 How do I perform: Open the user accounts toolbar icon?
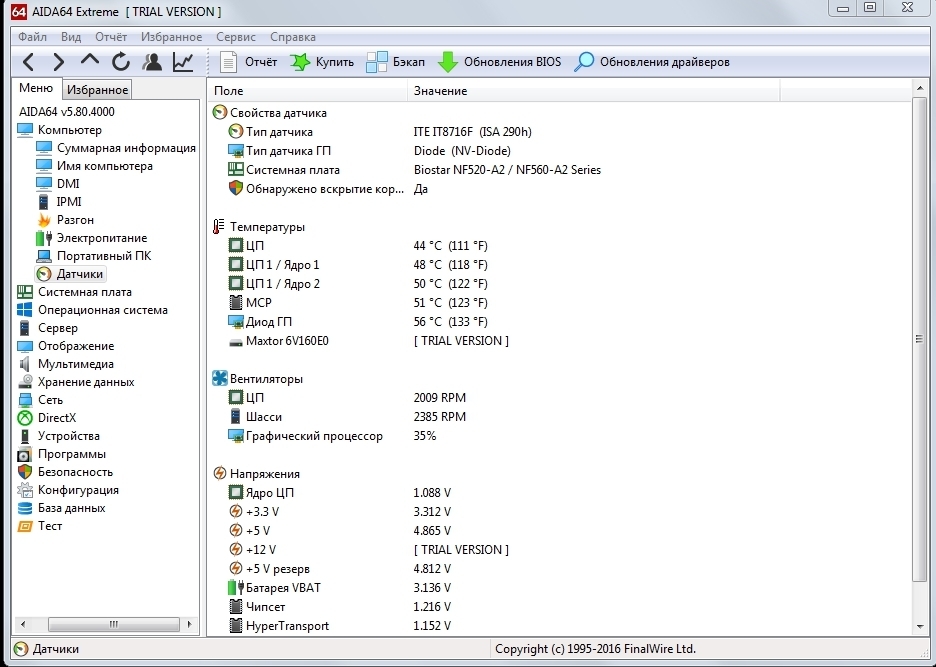pos(152,62)
